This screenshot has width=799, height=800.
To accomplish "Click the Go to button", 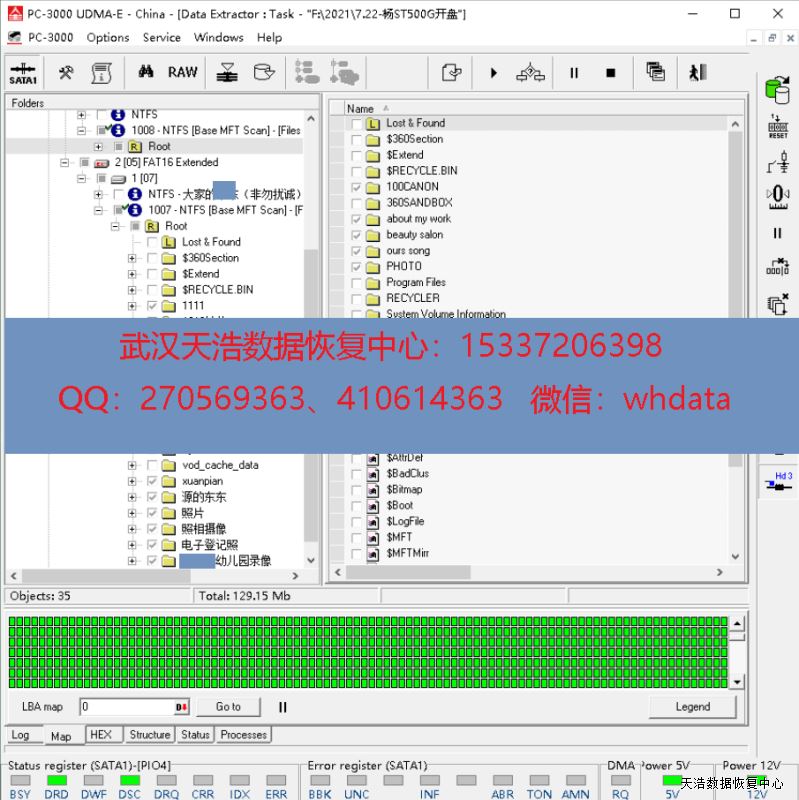I will pyautogui.click(x=228, y=707).
